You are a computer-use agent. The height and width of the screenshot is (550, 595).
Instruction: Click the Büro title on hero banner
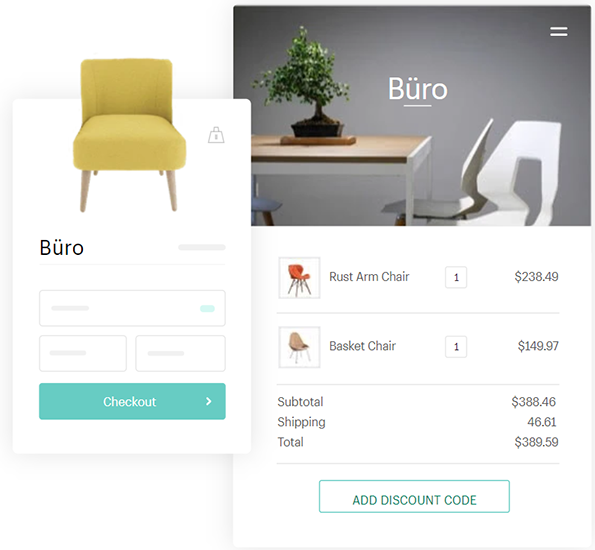(x=417, y=89)
